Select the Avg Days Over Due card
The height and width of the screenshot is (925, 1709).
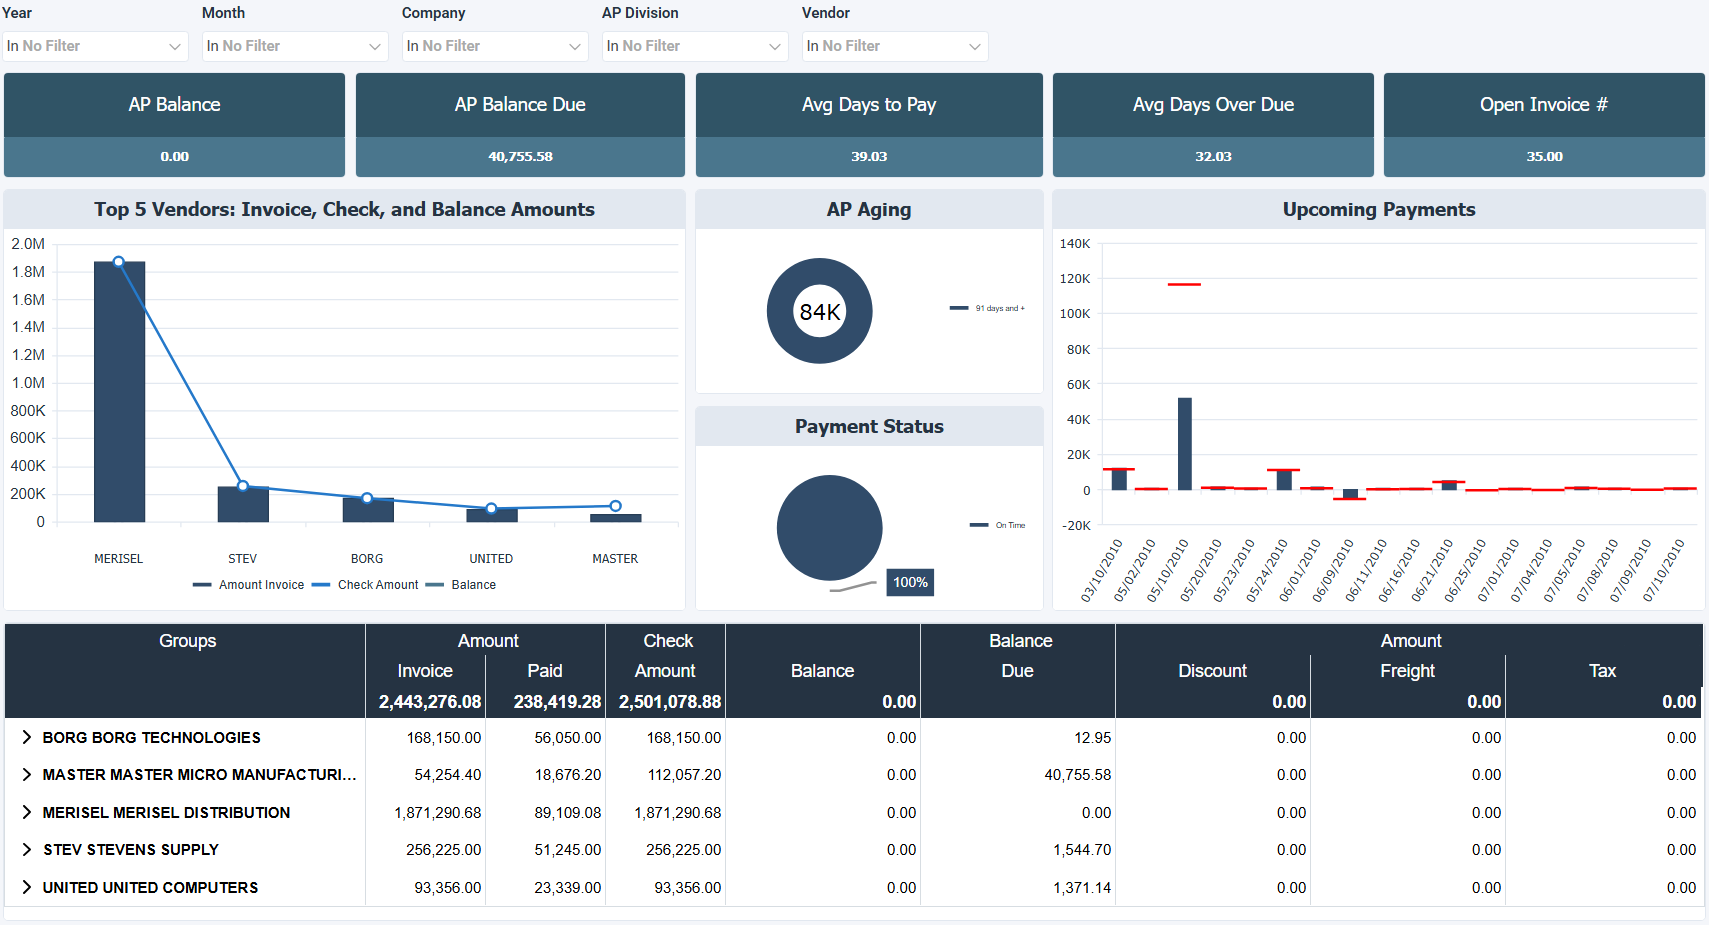pos(1213,125)
